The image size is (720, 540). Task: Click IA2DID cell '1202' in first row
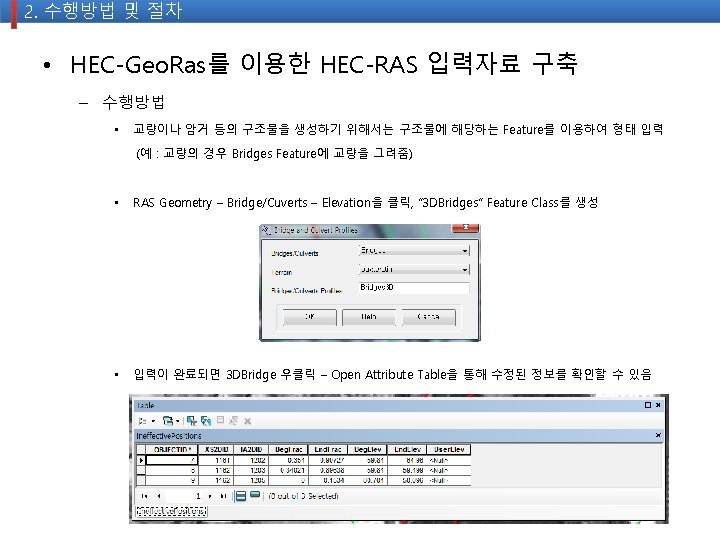pyautogui.click(x=251, y=460)
